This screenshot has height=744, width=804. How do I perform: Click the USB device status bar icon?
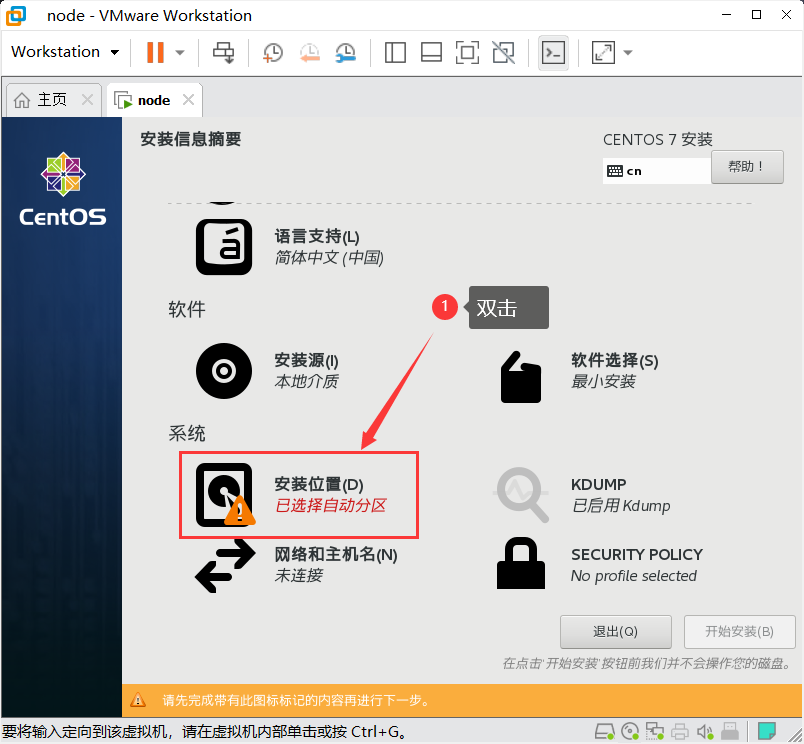(x=730, y=731)
